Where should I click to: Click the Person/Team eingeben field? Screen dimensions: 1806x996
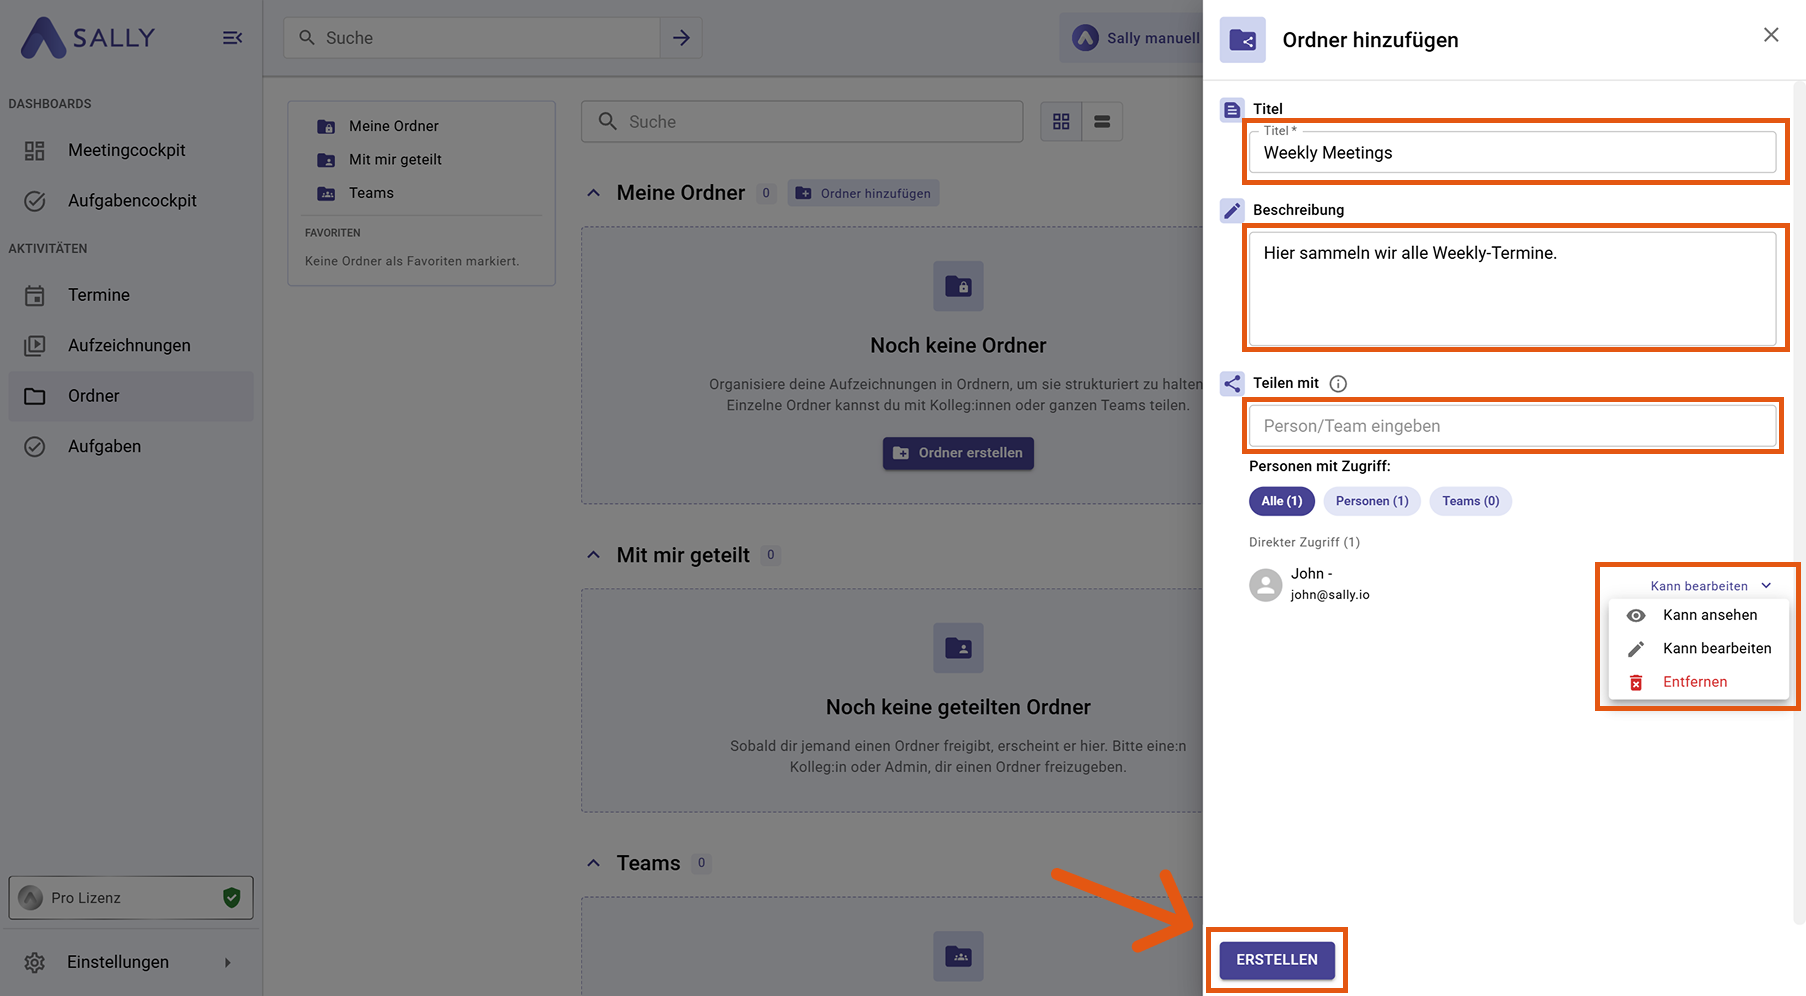[1511, 426]
